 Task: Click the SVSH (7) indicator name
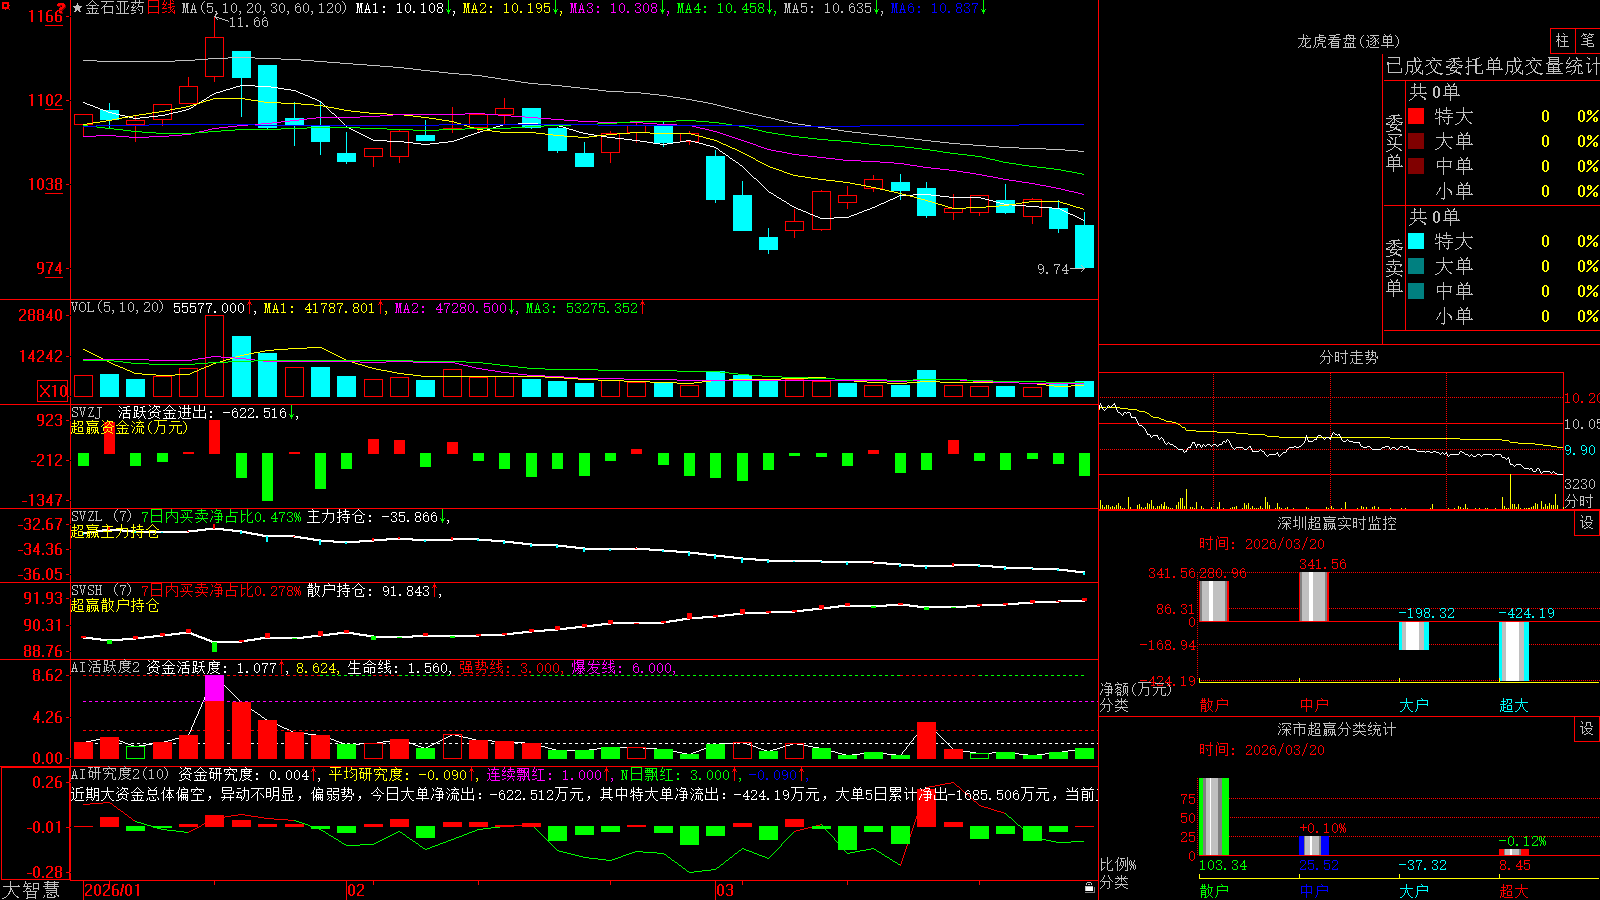coord(102,591)
